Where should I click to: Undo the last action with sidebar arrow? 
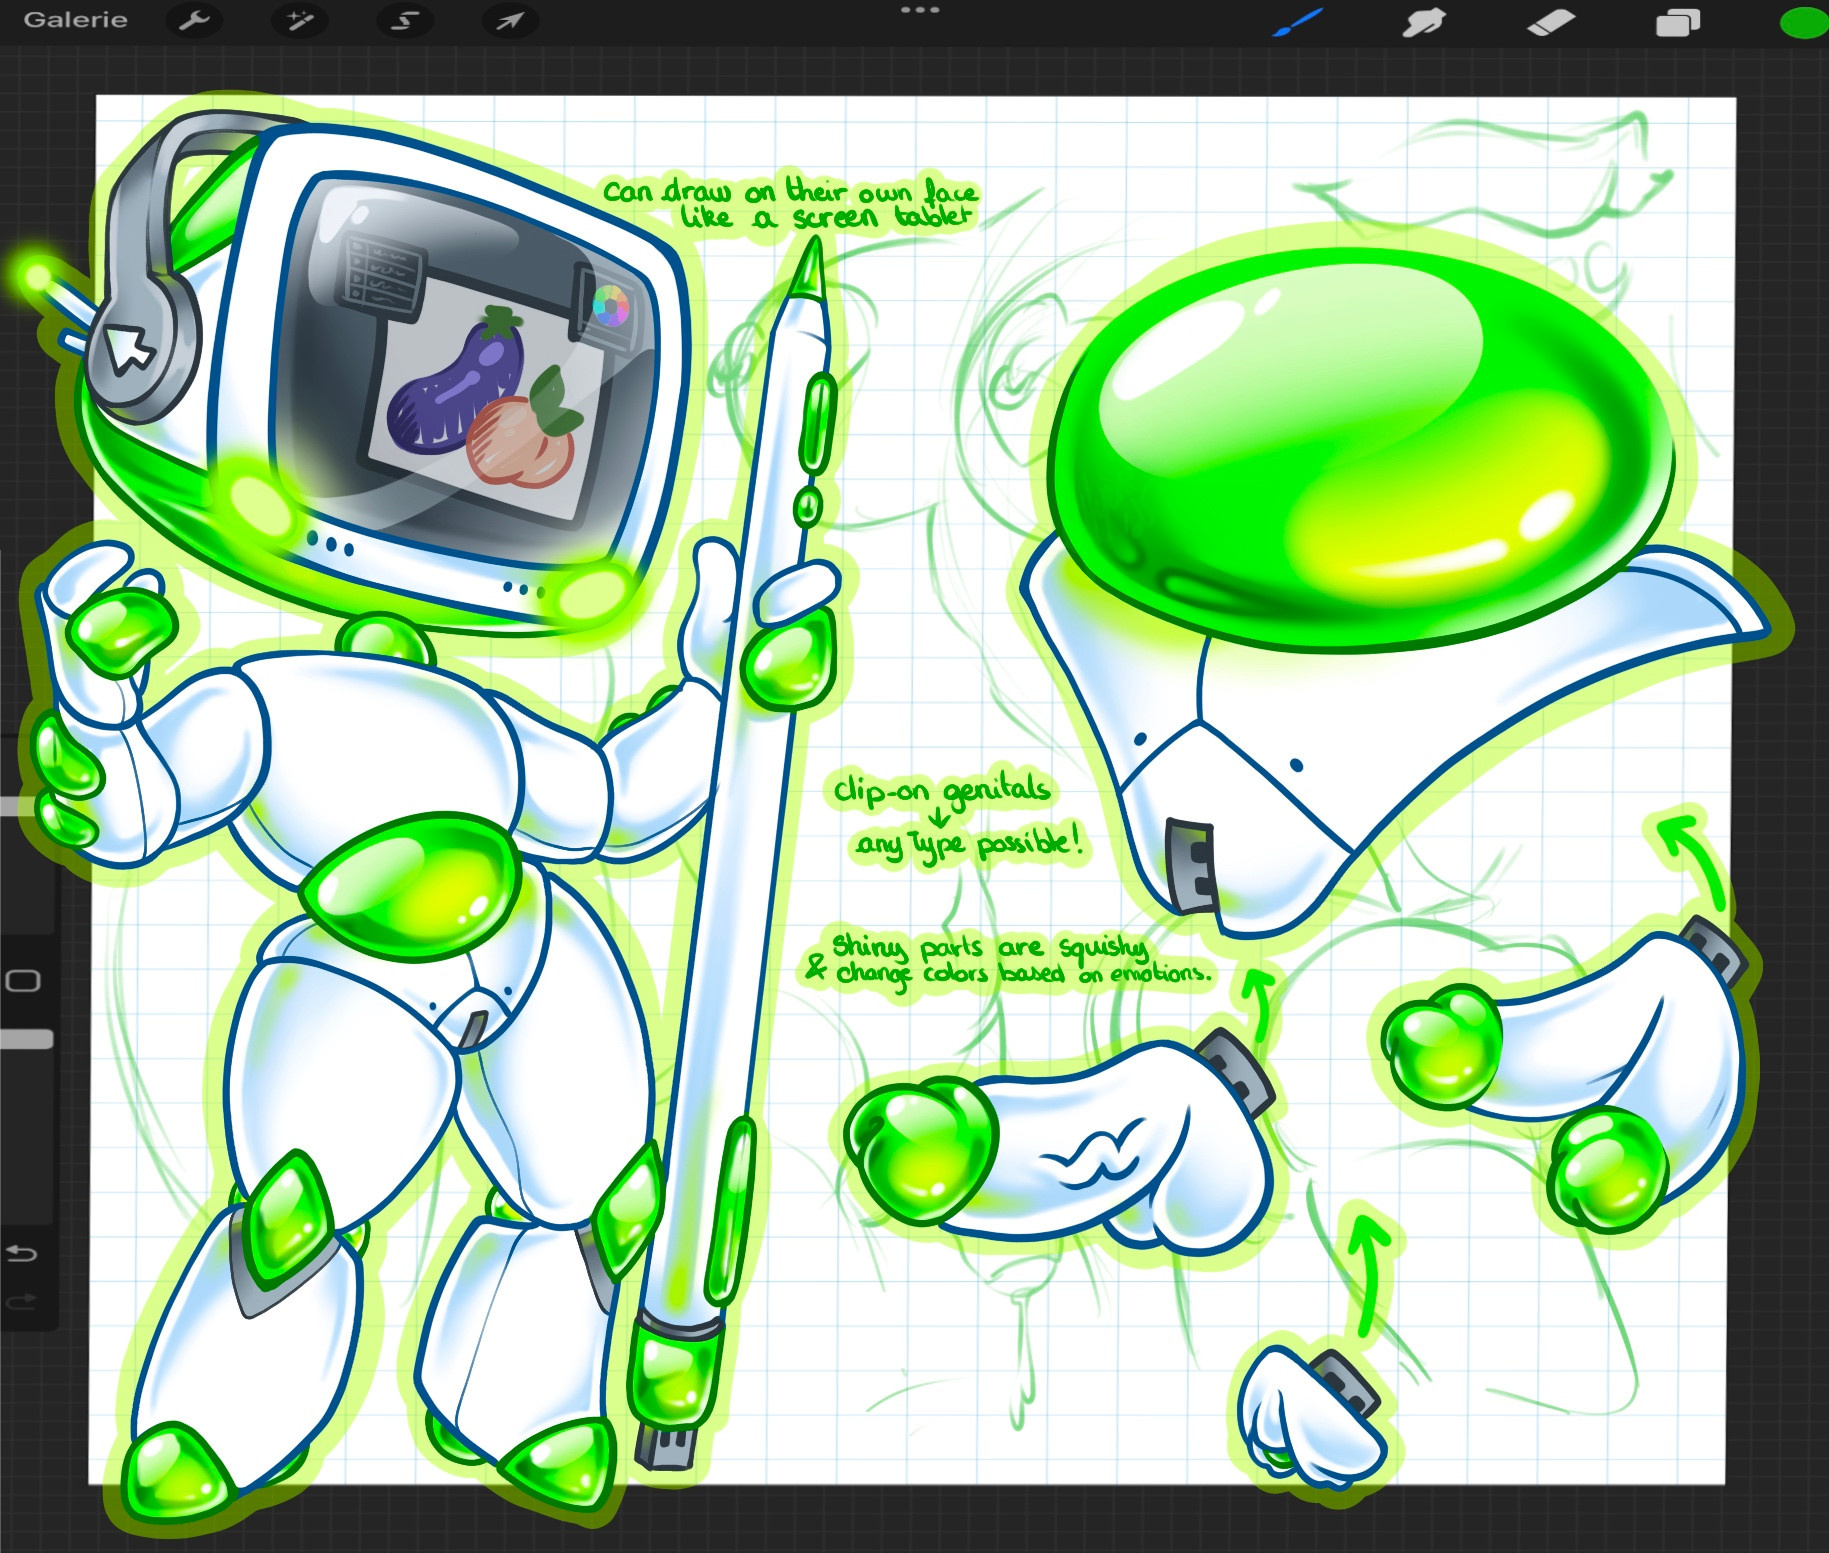pos(22,1253)
